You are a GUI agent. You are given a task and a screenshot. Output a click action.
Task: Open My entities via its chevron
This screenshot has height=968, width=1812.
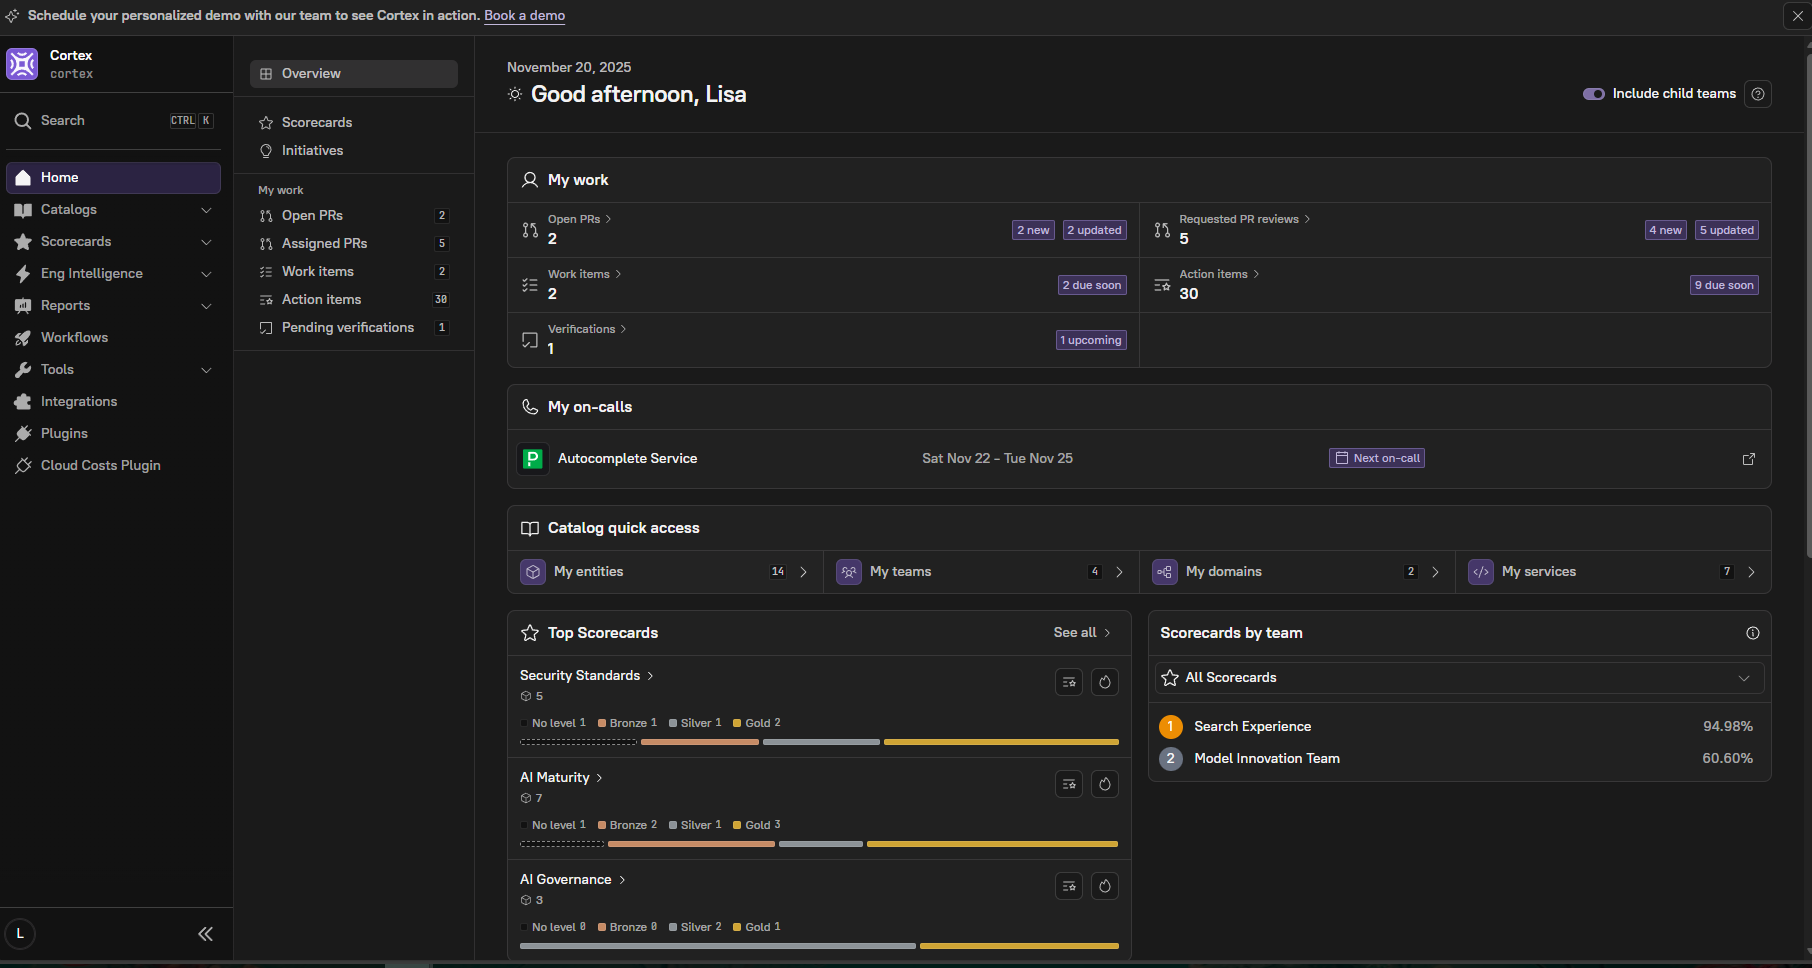coord(803,572)
